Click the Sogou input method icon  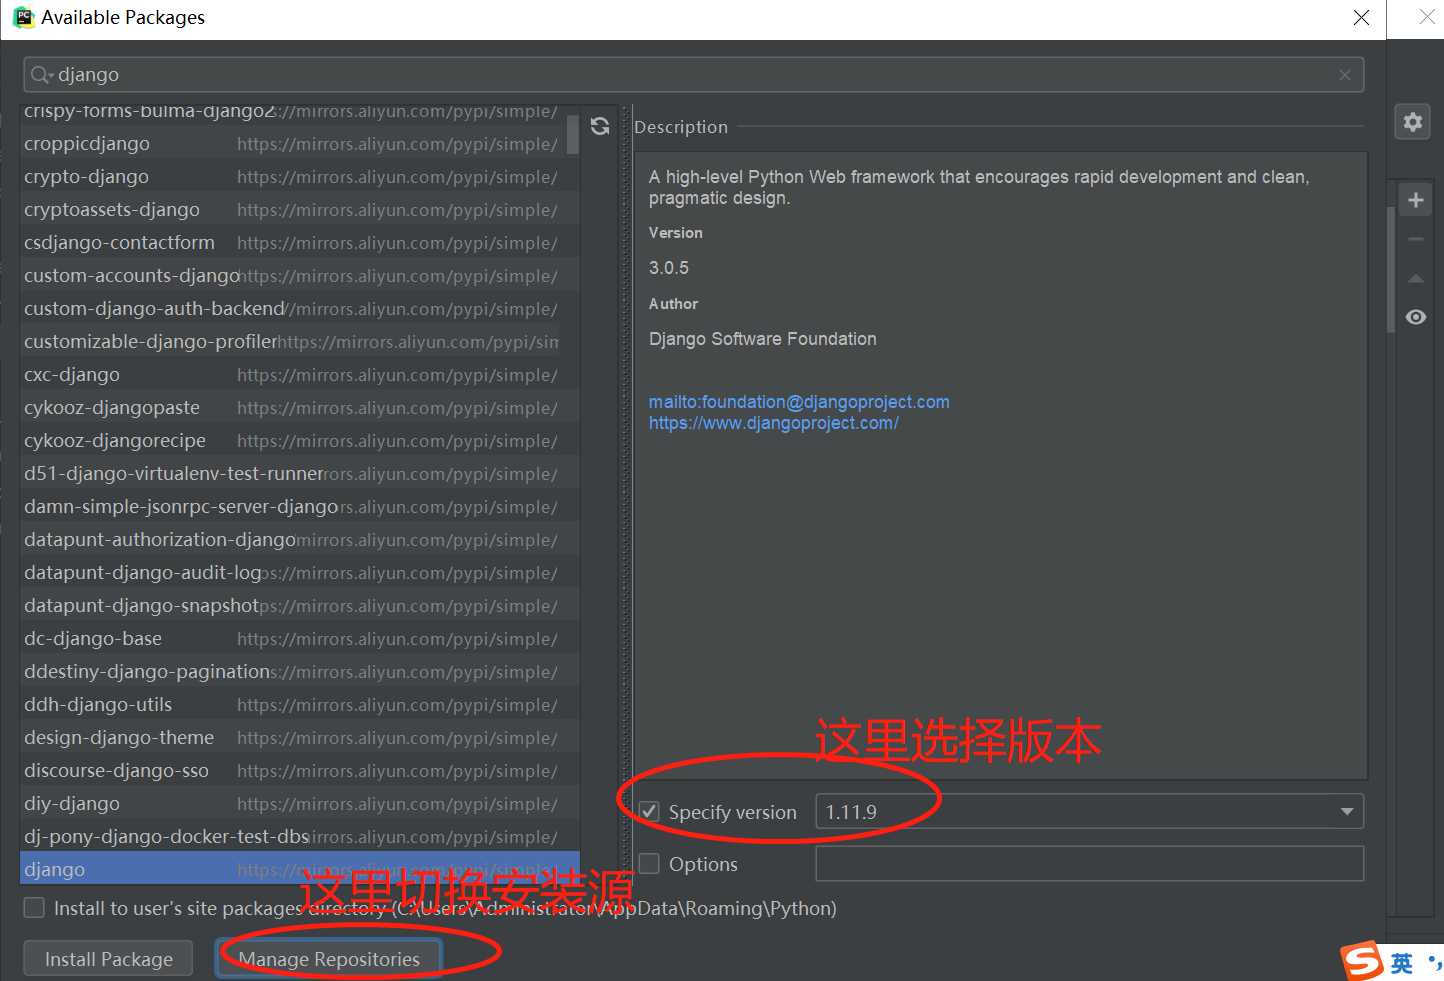(x=1362, y=961)
